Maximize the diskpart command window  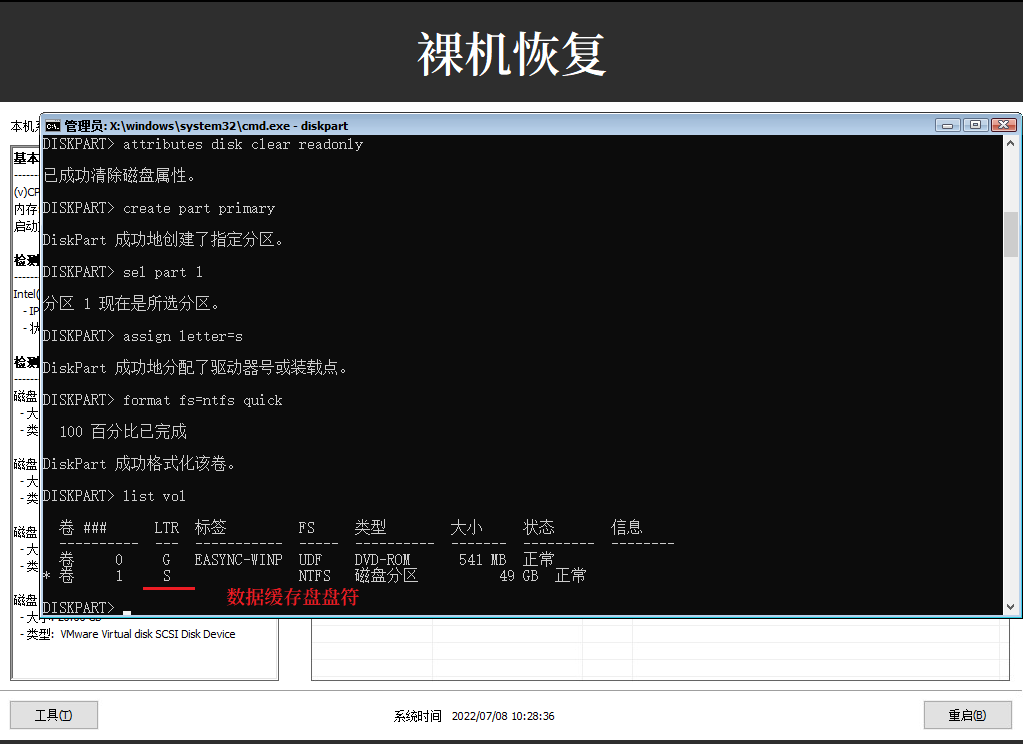pos(975,125)
